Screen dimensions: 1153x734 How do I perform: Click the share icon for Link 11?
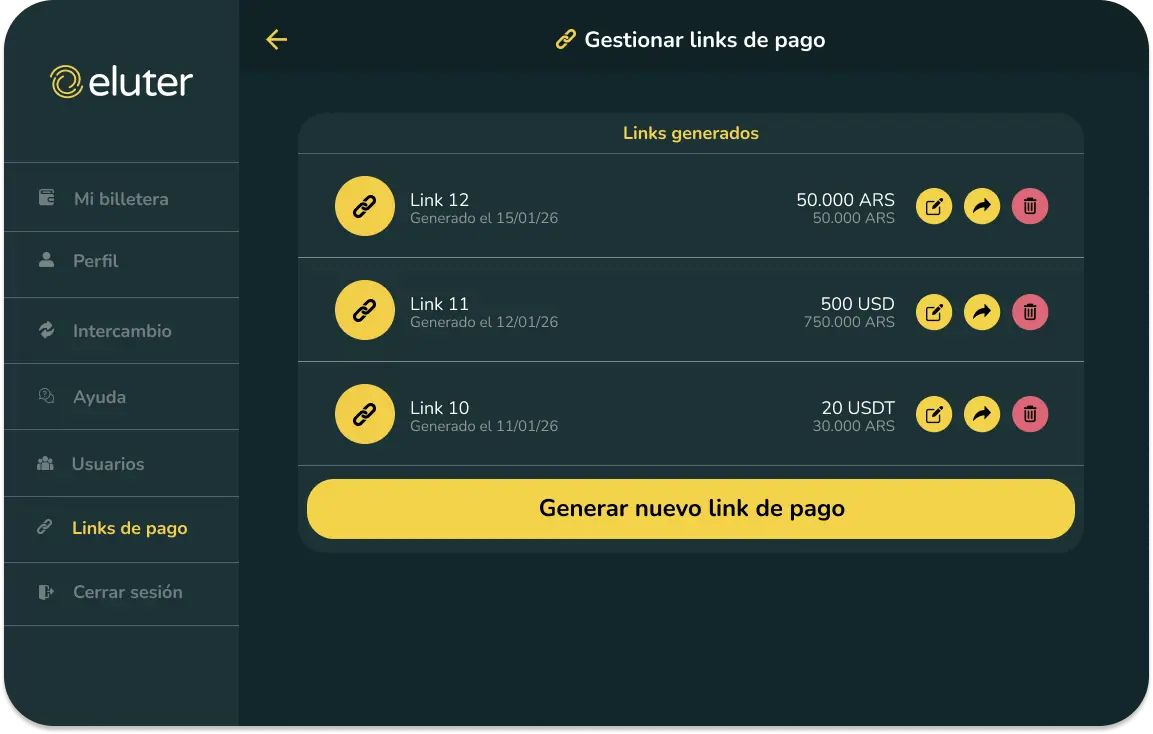click(x=981, y=312)
